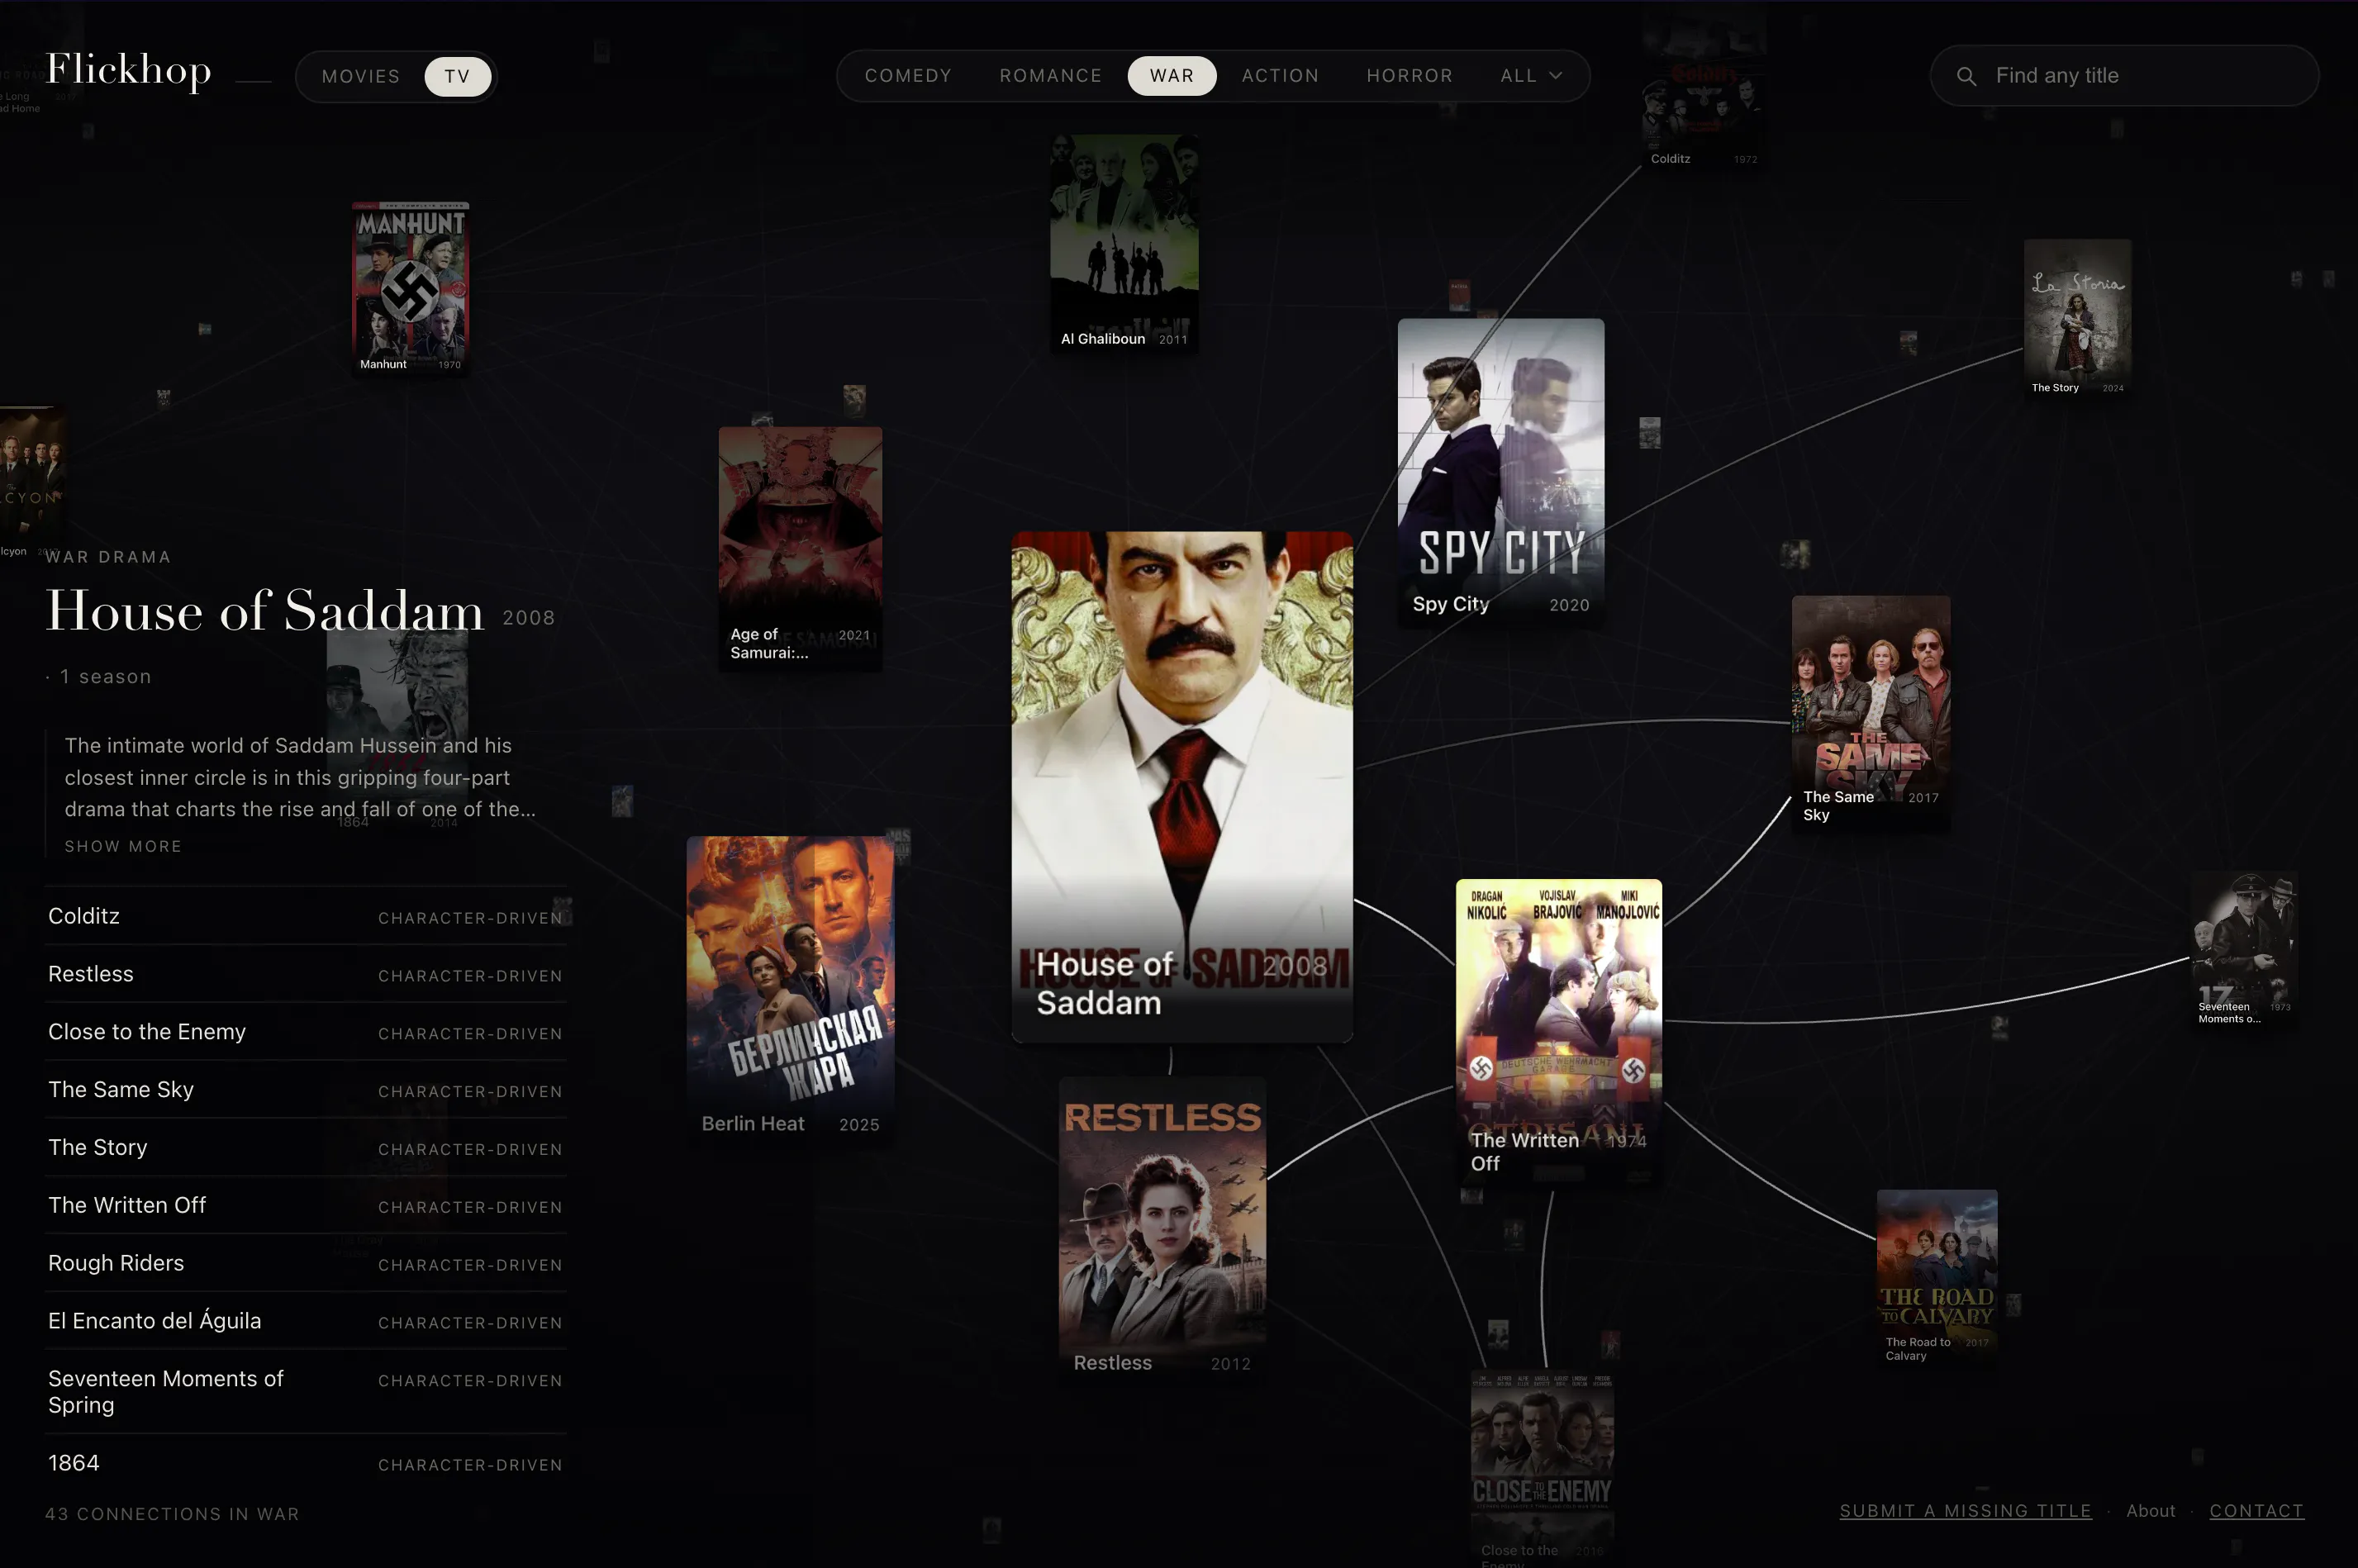Image resolution: width=2358 pixels, height=1568 pixels.
Task: Select 1864 list row
Action: coord(306,1463)
